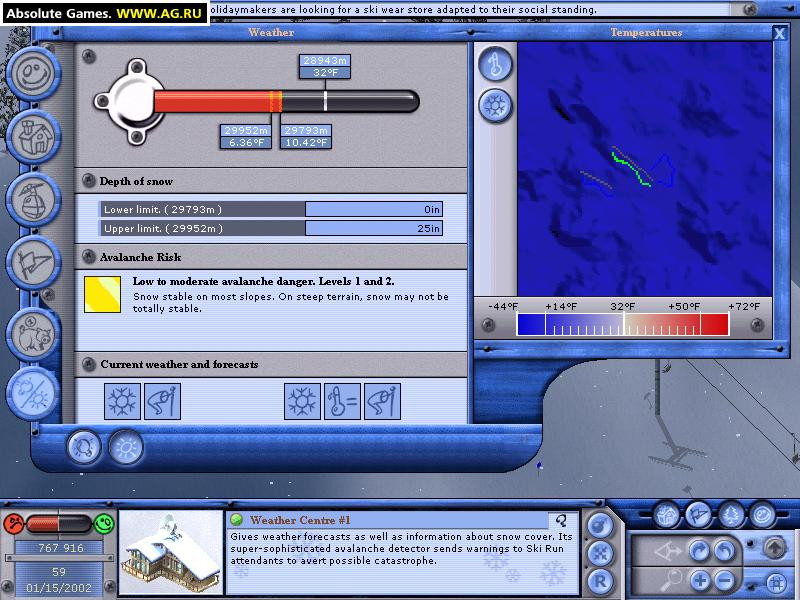800x600 pixels.
Task: Click the 28943m altitude label above thermometer
Action: click(x=325, y=60)
